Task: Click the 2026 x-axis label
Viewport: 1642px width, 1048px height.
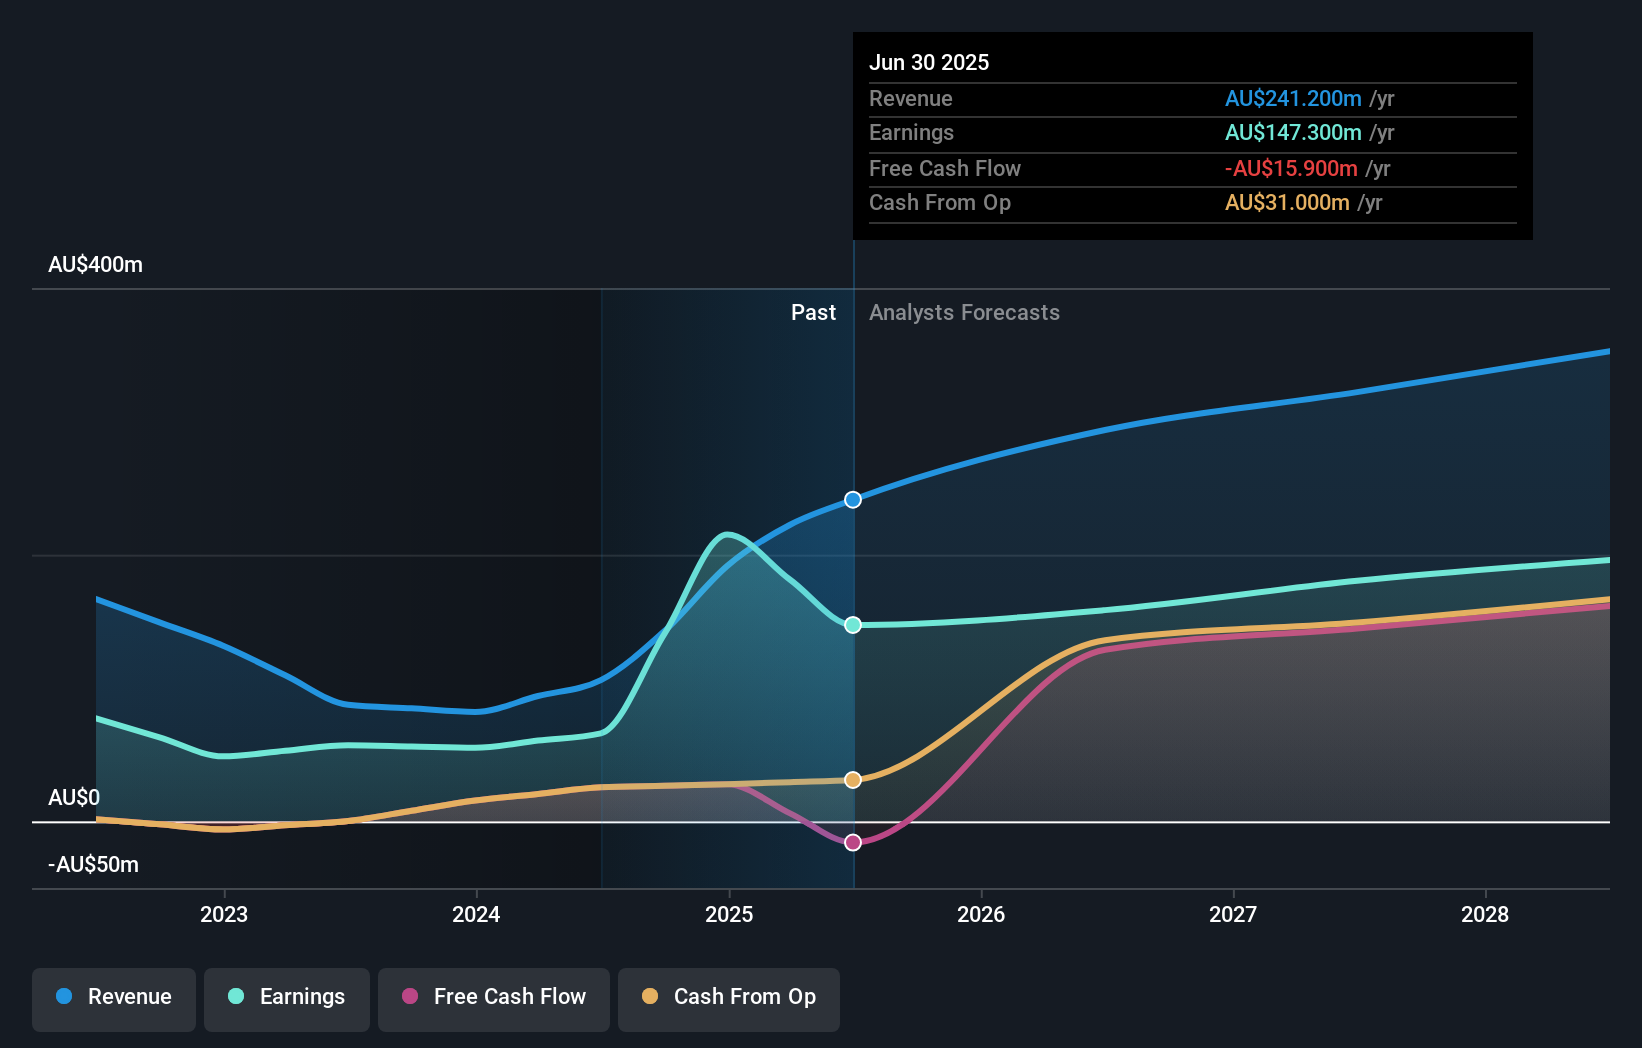Action: (x=981, y=914)
